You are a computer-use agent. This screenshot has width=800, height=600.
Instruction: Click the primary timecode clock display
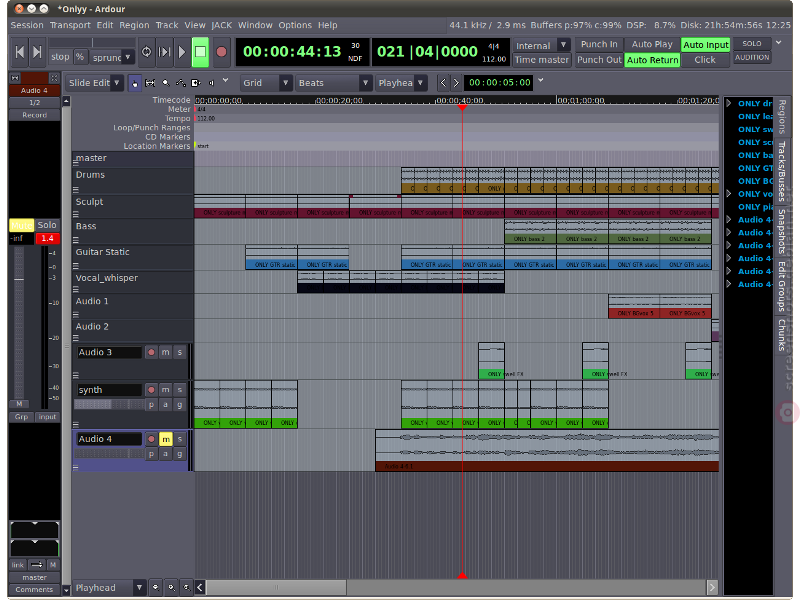tap(302, 52)
